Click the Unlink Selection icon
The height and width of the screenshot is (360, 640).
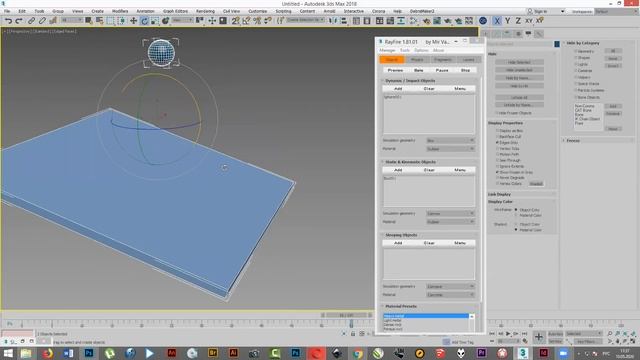coord(42,20)
